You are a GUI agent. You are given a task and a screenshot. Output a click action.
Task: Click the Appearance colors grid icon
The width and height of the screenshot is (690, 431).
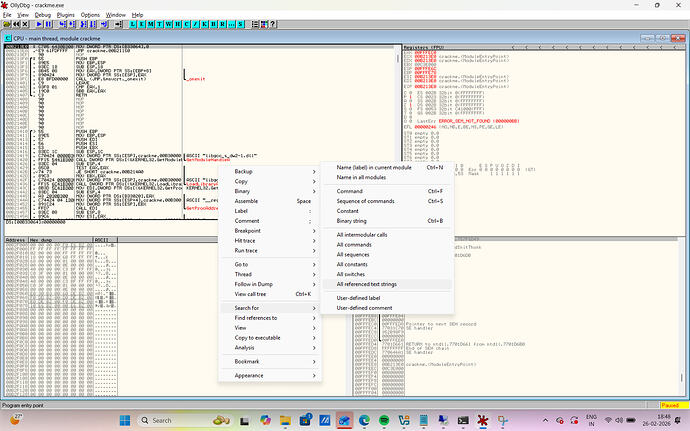(x=264, y=24)
